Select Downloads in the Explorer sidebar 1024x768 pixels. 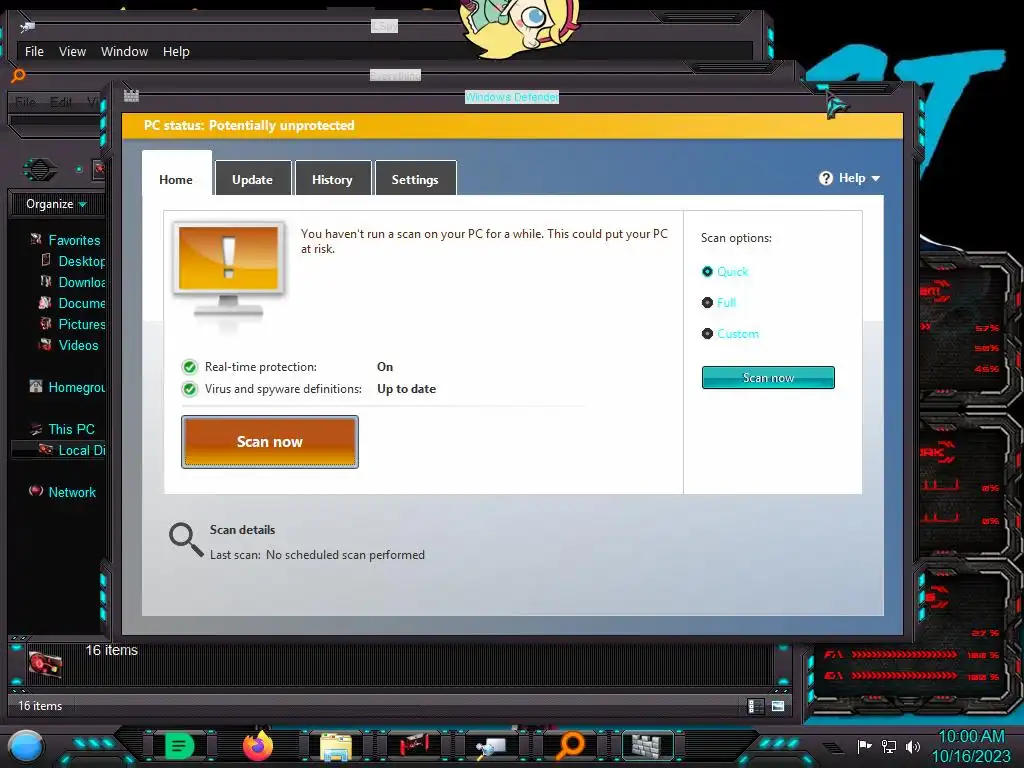point(81,282)
